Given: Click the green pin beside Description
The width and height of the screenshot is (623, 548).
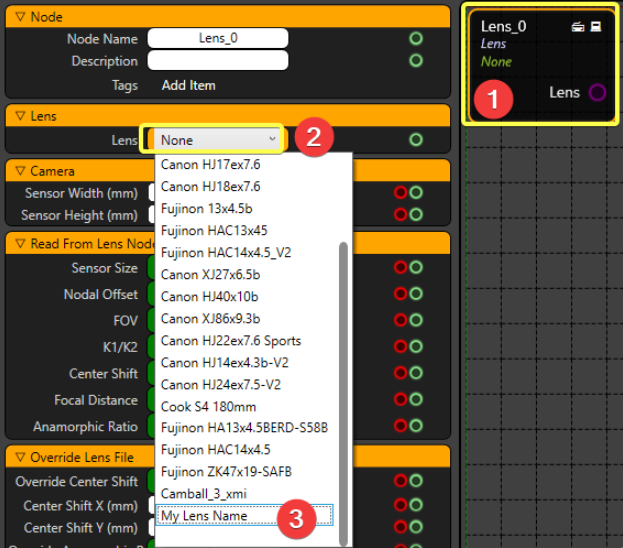Looking at the screenshot, I should tap(416, 61).
